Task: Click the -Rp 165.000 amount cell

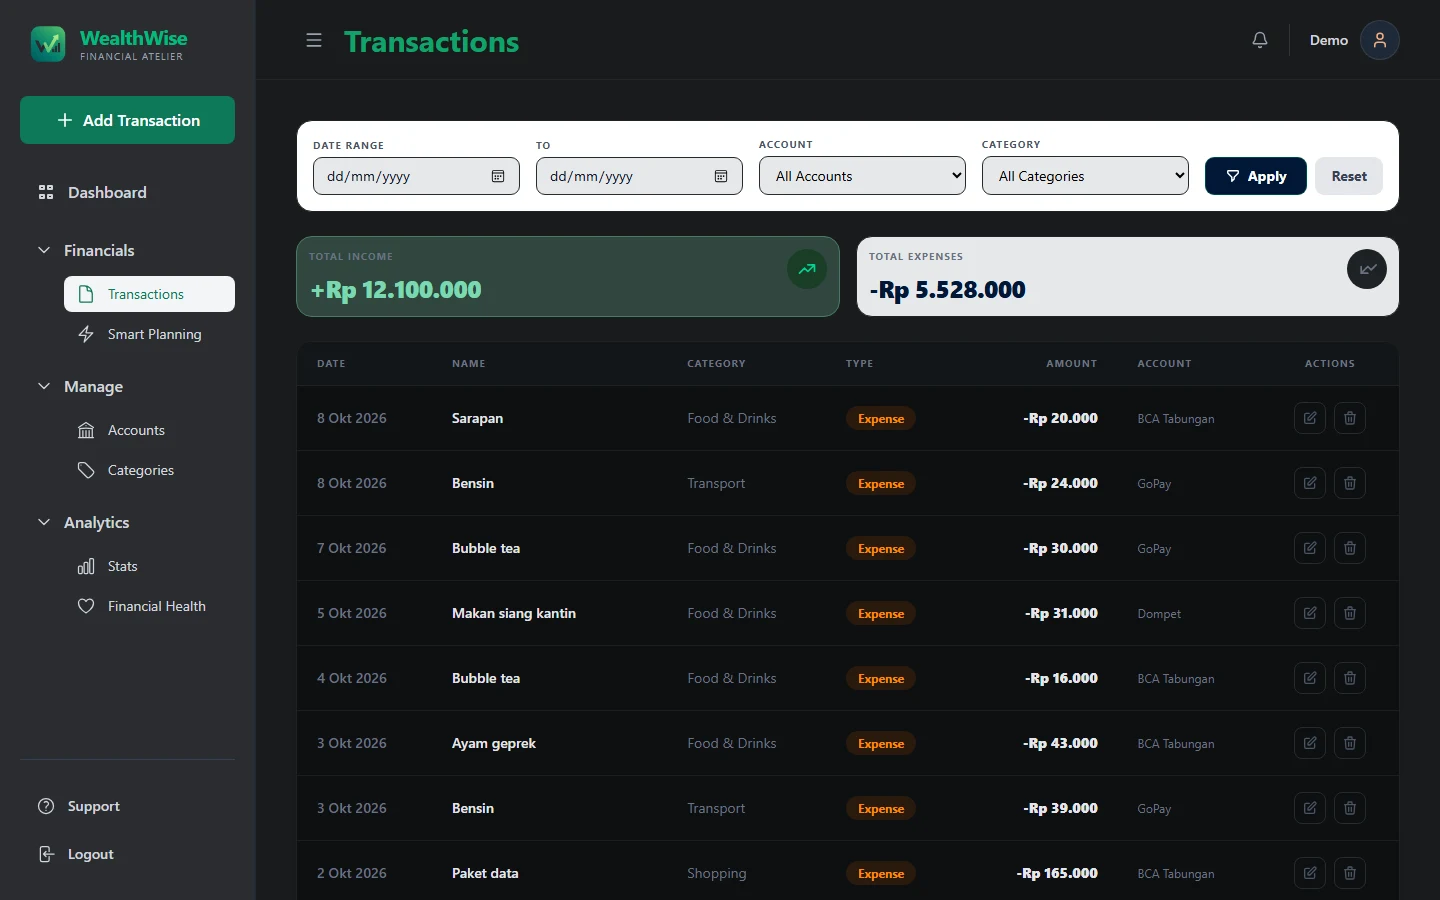Action: [1057, 873]
